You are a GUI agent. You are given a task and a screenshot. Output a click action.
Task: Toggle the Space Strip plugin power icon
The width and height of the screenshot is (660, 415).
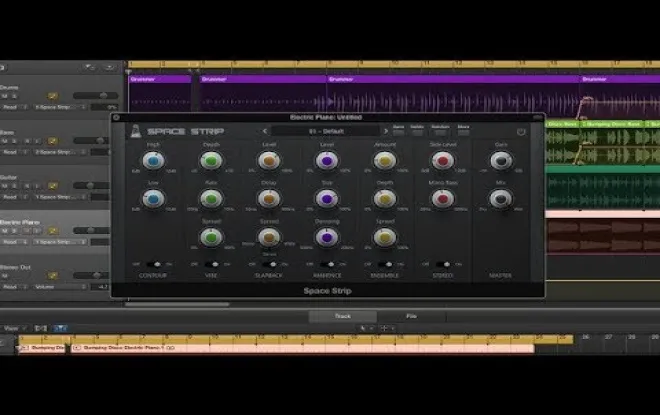tap(521, 132)
